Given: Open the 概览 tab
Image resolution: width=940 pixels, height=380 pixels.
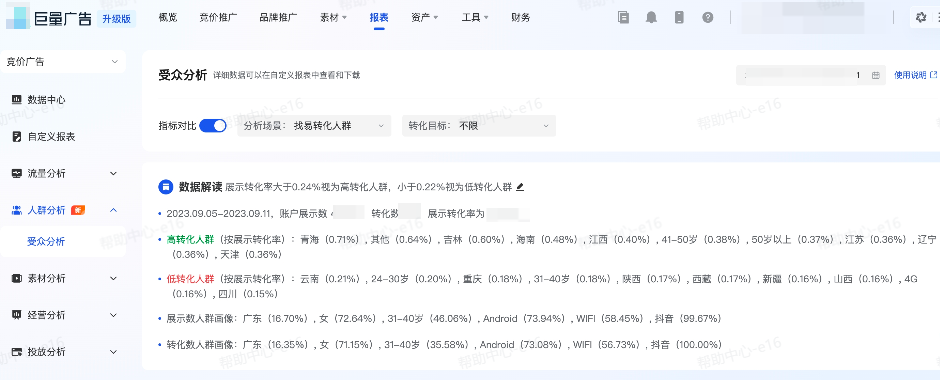Looking at the screenshot, I should (168, 17).
